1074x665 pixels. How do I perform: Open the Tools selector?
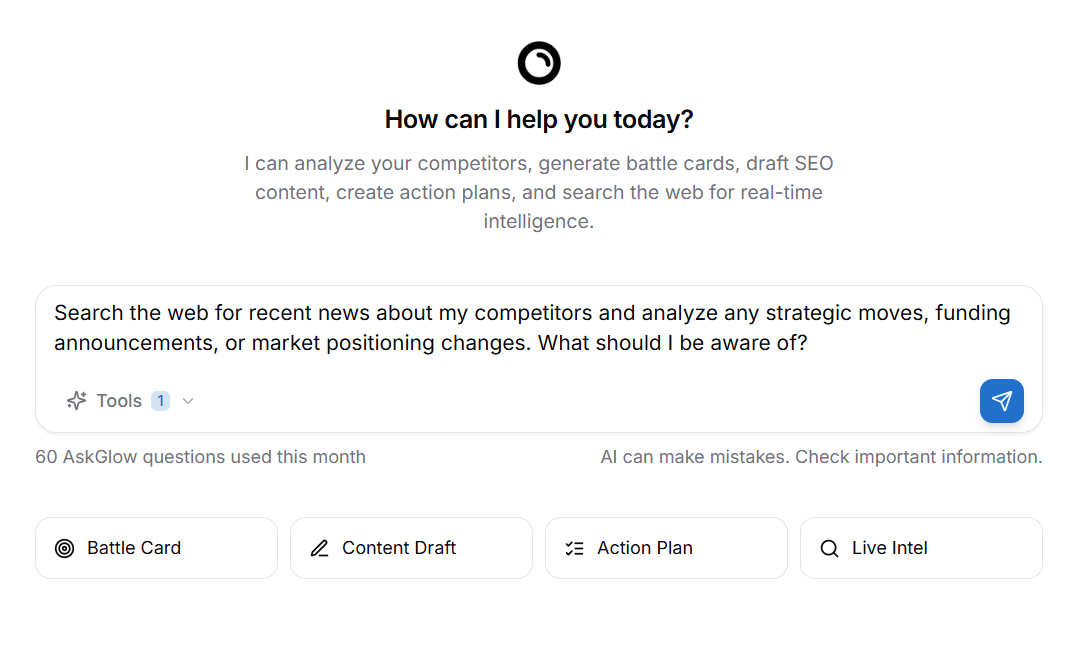[x=130, y=400]
